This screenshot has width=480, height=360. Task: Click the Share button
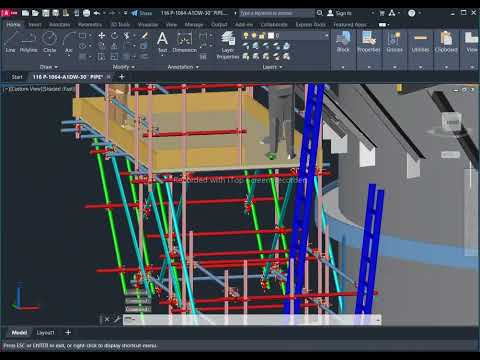click(141, 13)
